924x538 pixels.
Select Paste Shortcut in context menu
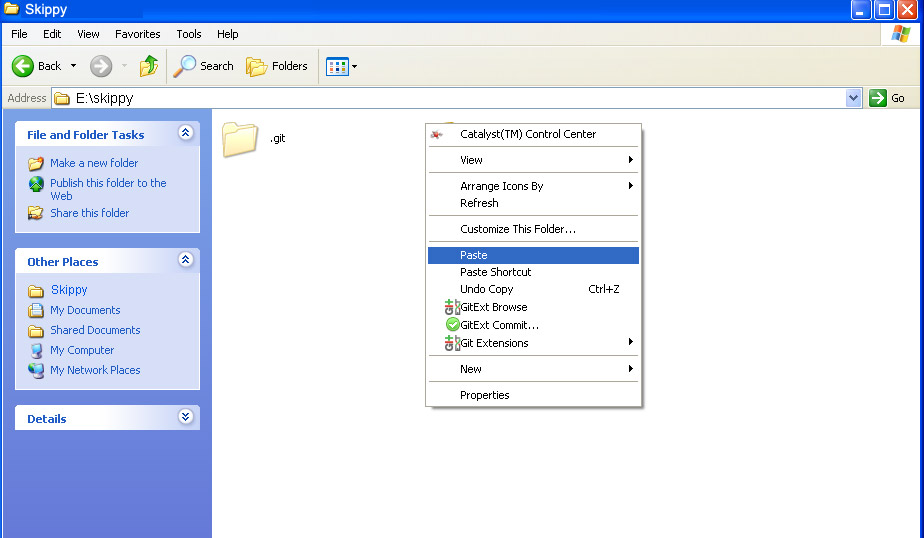click(x=533, y=272)
